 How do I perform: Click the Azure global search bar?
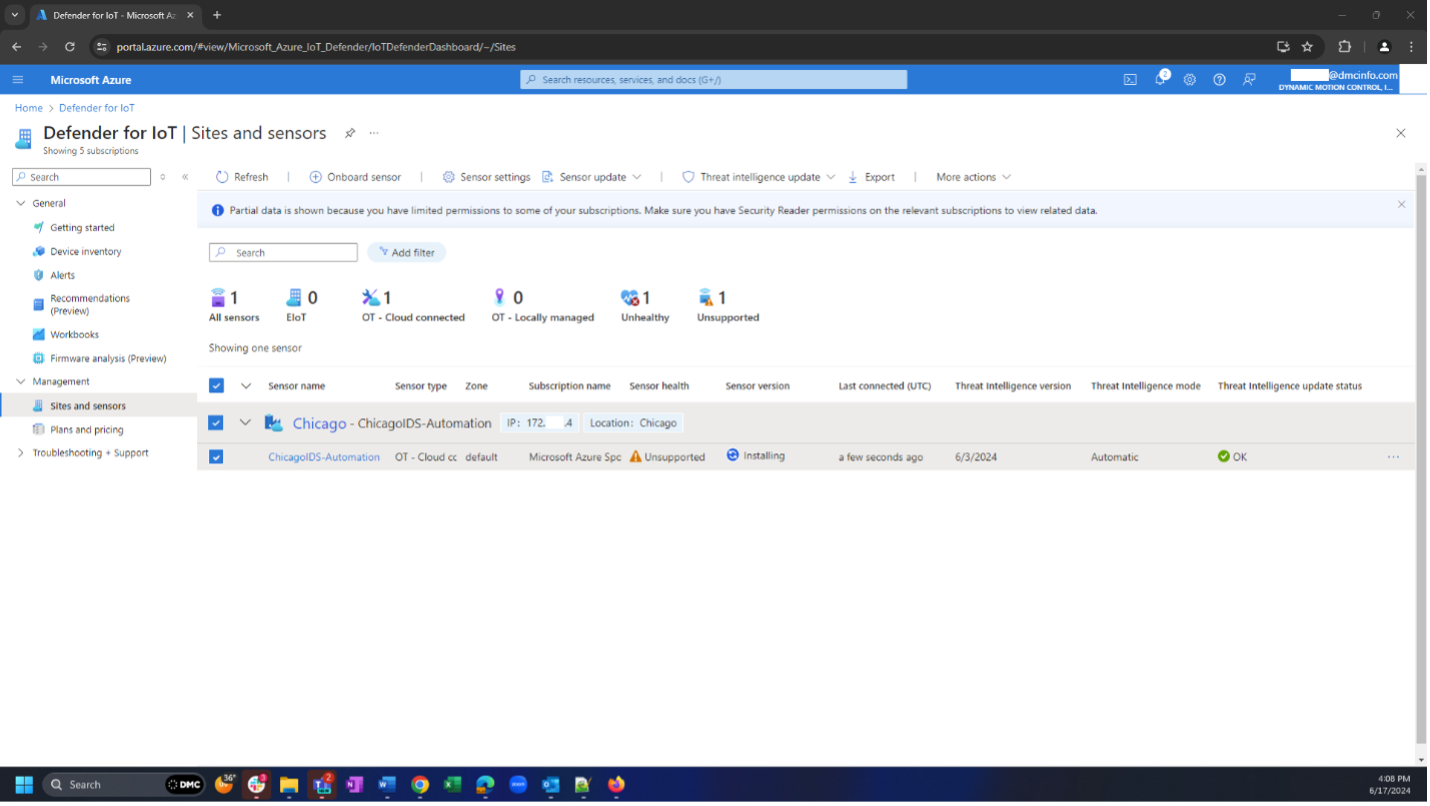point(713,80)
